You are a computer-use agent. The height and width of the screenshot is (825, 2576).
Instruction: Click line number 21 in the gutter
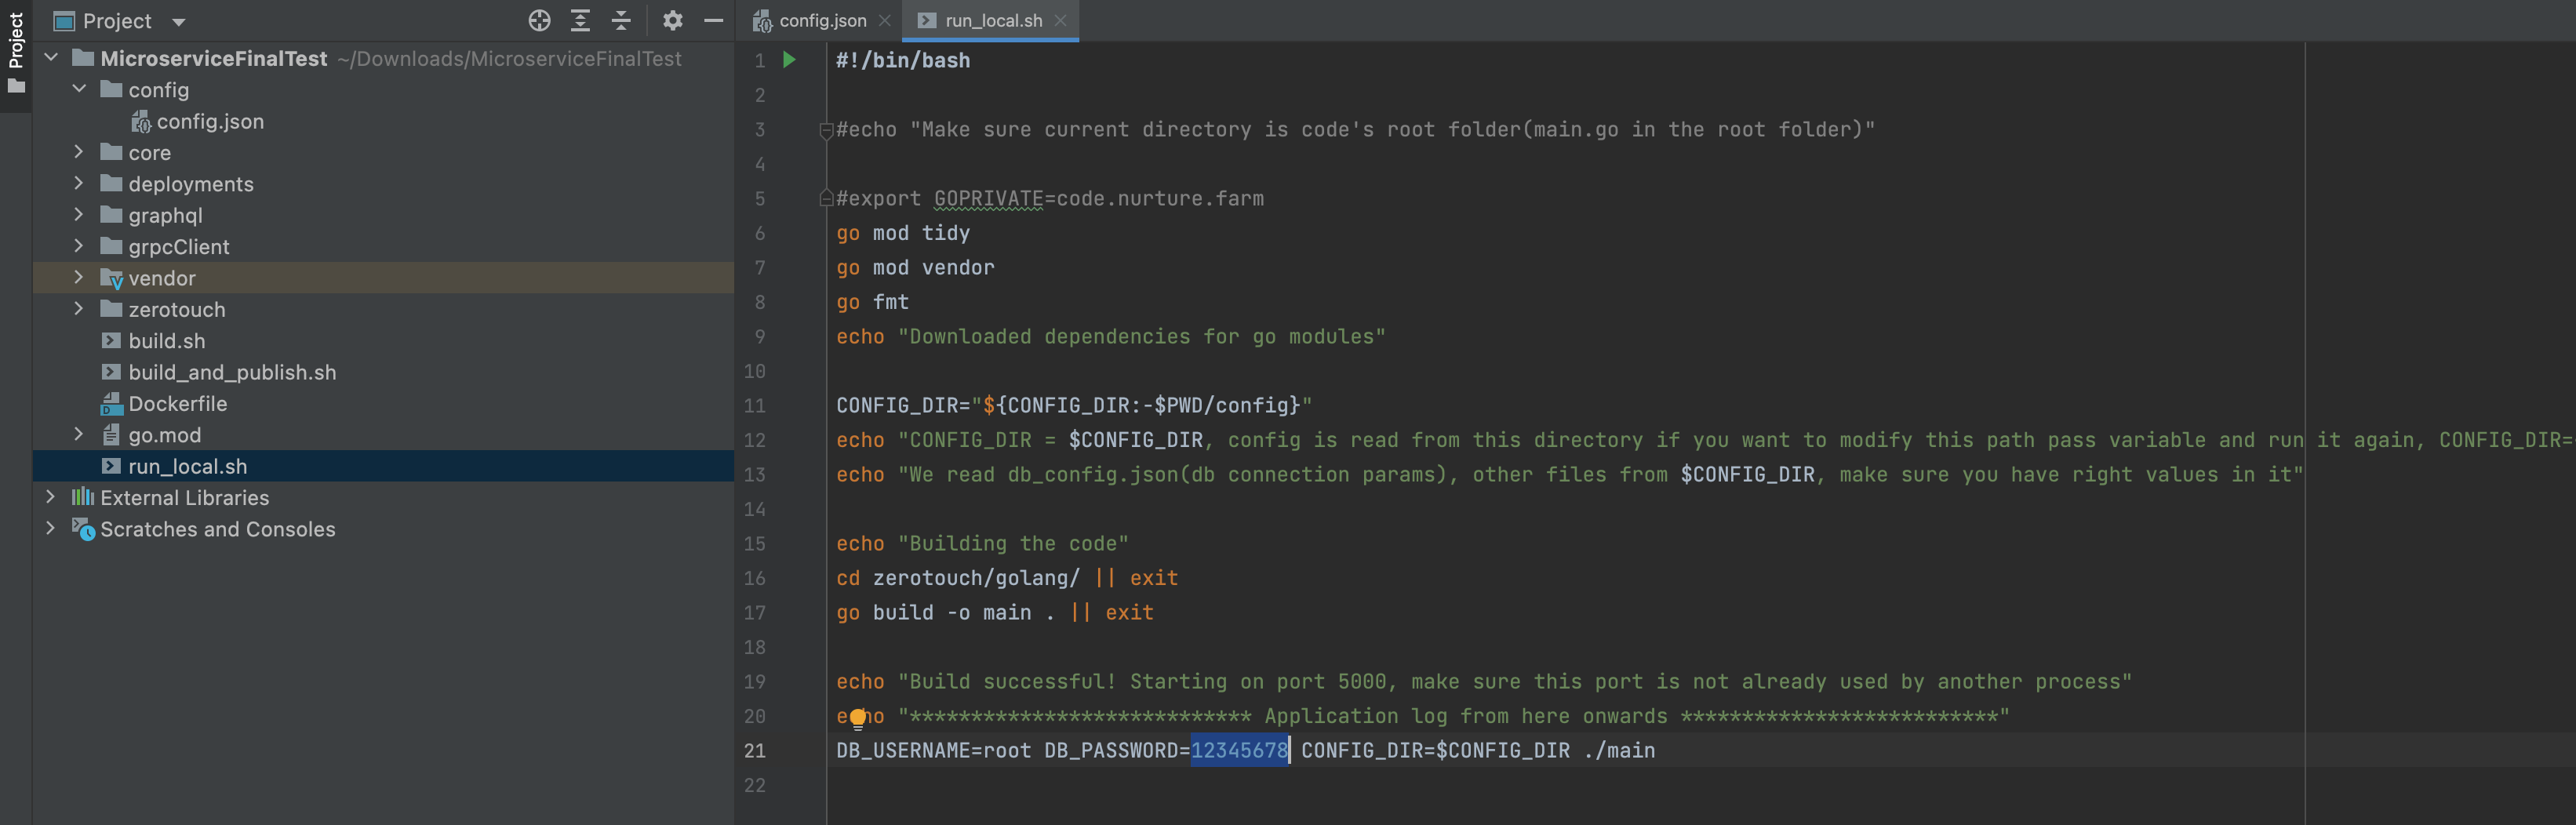click(754, 750)
